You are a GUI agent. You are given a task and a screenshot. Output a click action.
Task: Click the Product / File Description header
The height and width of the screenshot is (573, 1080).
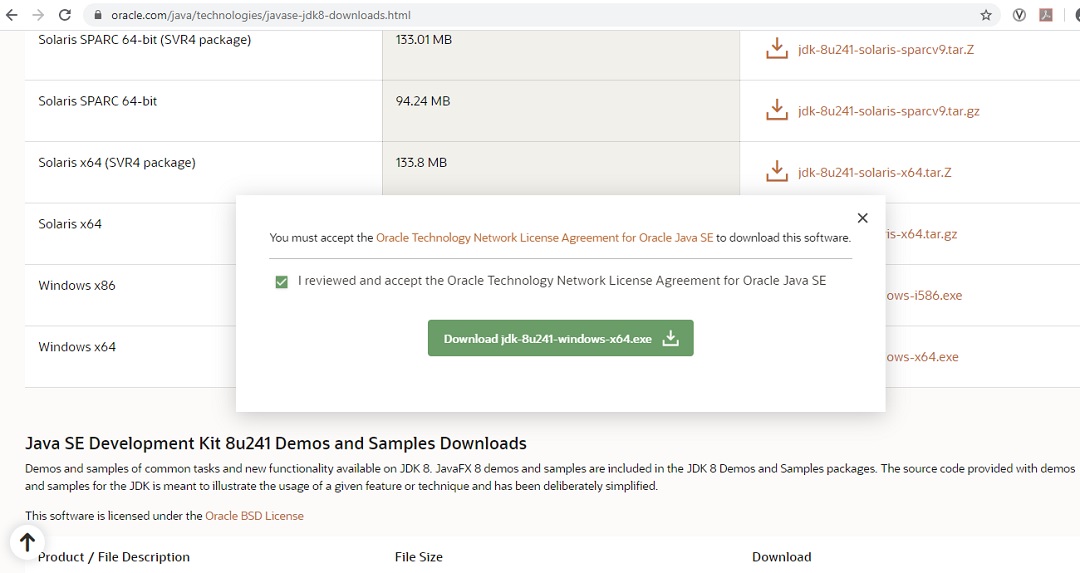[114, 556]
